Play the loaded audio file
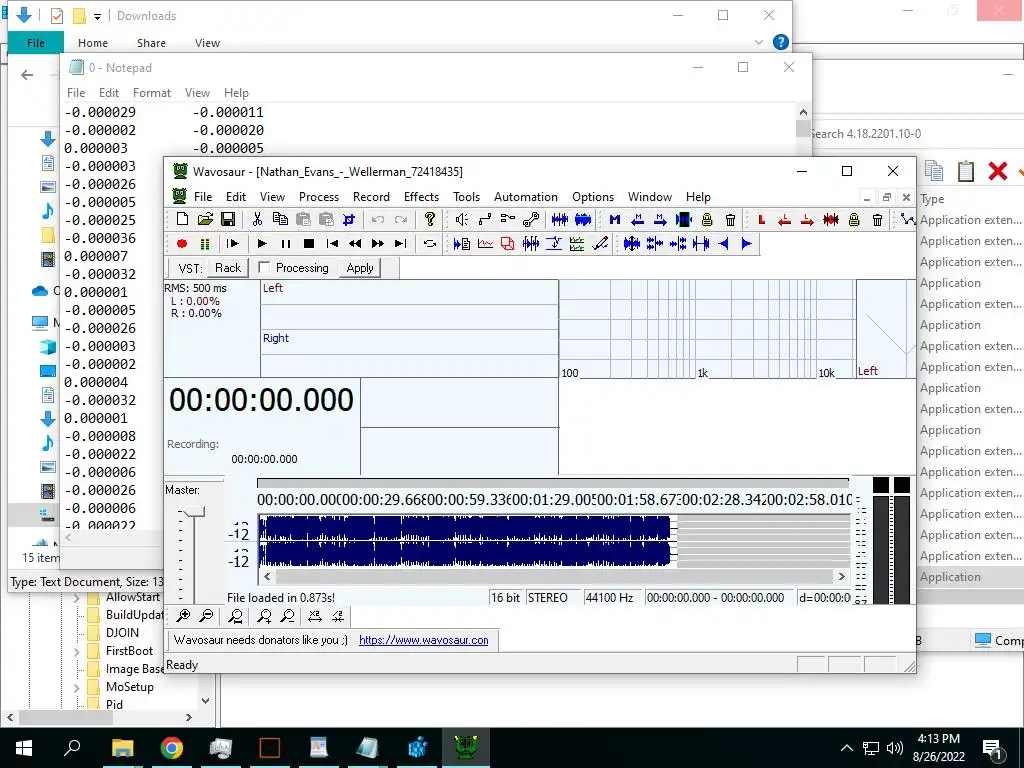This screenshot has width=1024, height=768. pos(262,244)
